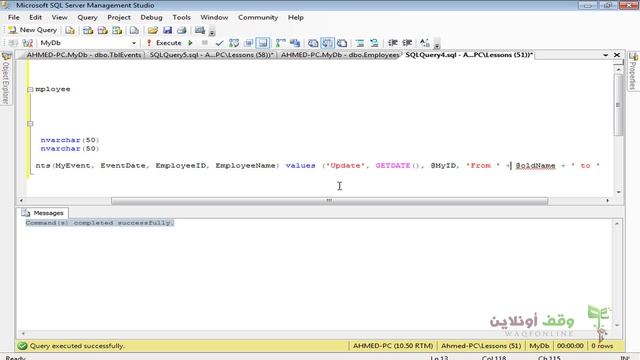Open the Project menu
The image size is (640, 360).
coord(119,18)
